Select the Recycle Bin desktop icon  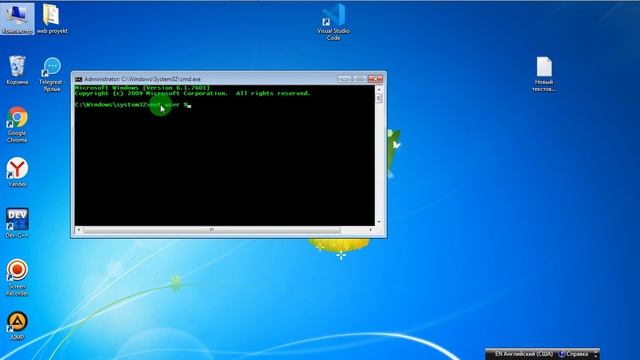click(17, 70)
